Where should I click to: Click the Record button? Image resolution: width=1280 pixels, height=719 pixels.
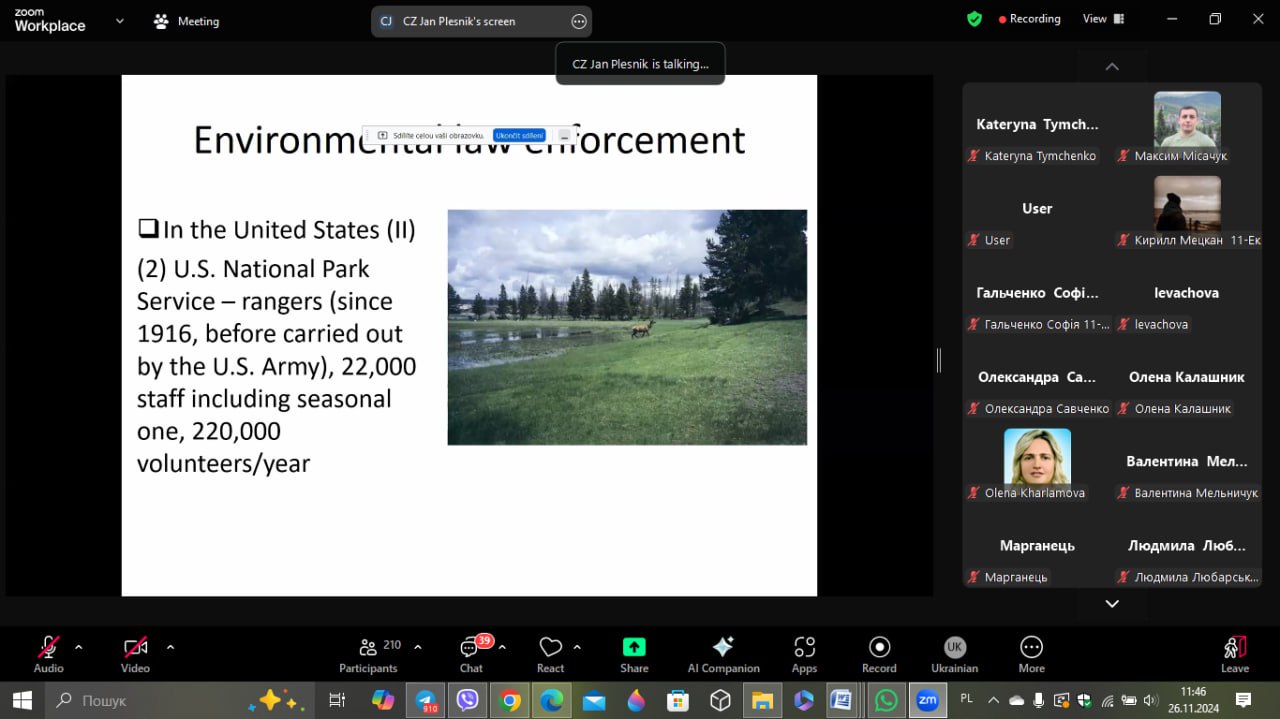point(879,654)
